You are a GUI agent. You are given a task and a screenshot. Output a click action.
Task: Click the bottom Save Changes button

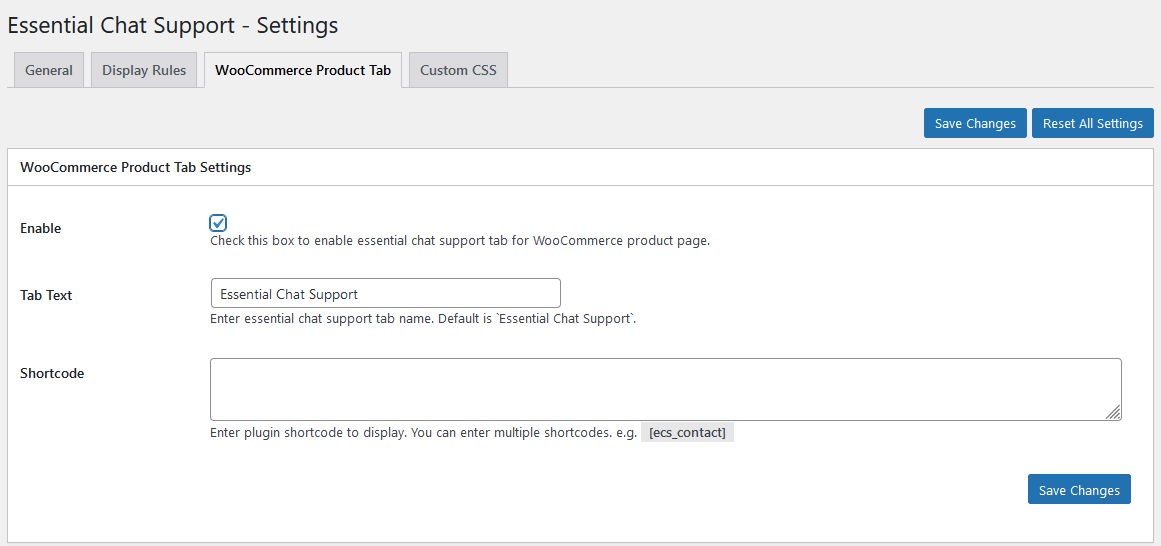[1079, 490]
